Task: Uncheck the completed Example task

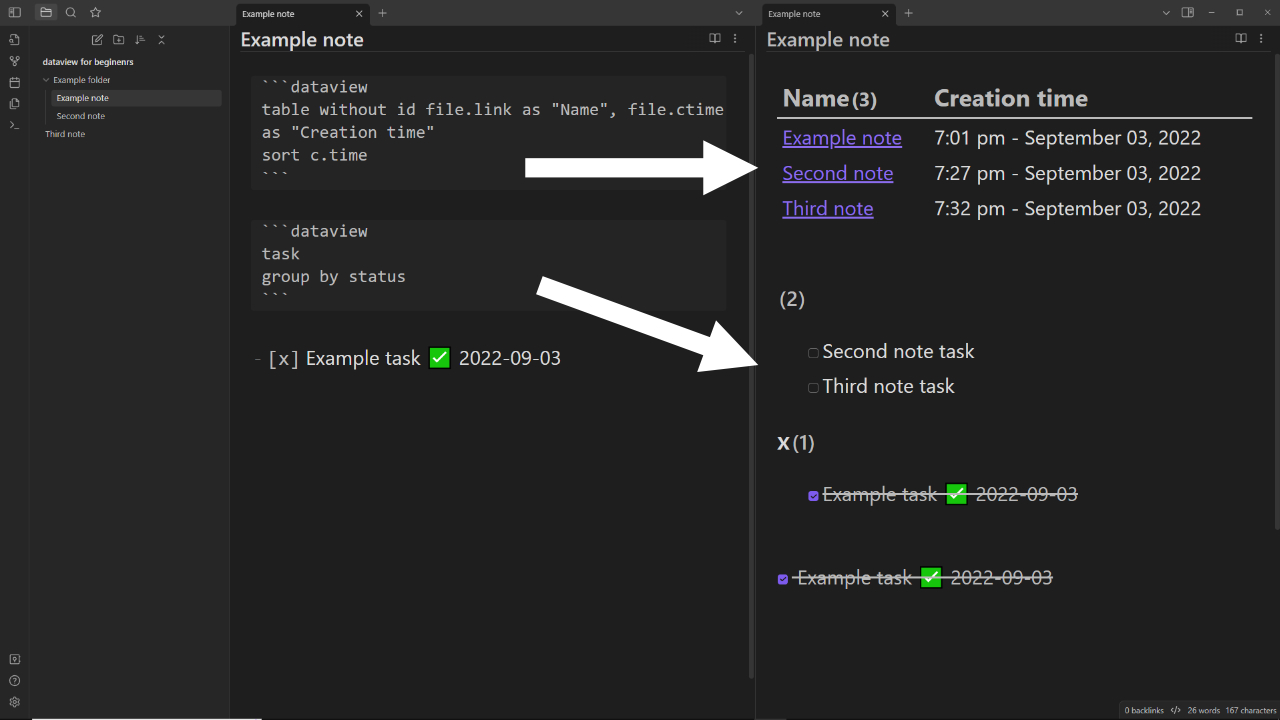Action: [x=813, y=494]
